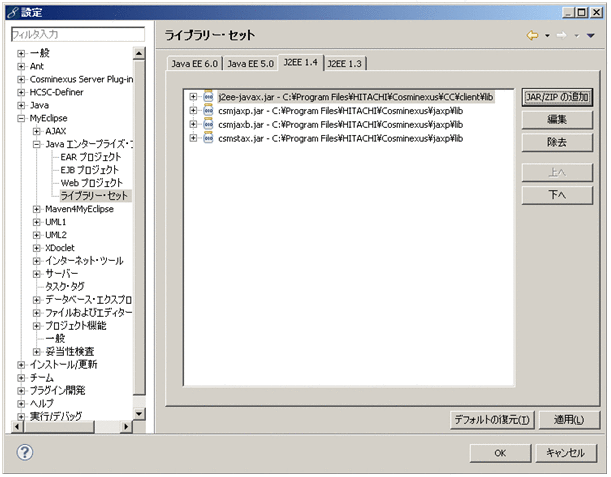
Task: Select Web プロジェクト in the tree
Action: point(92,183)
